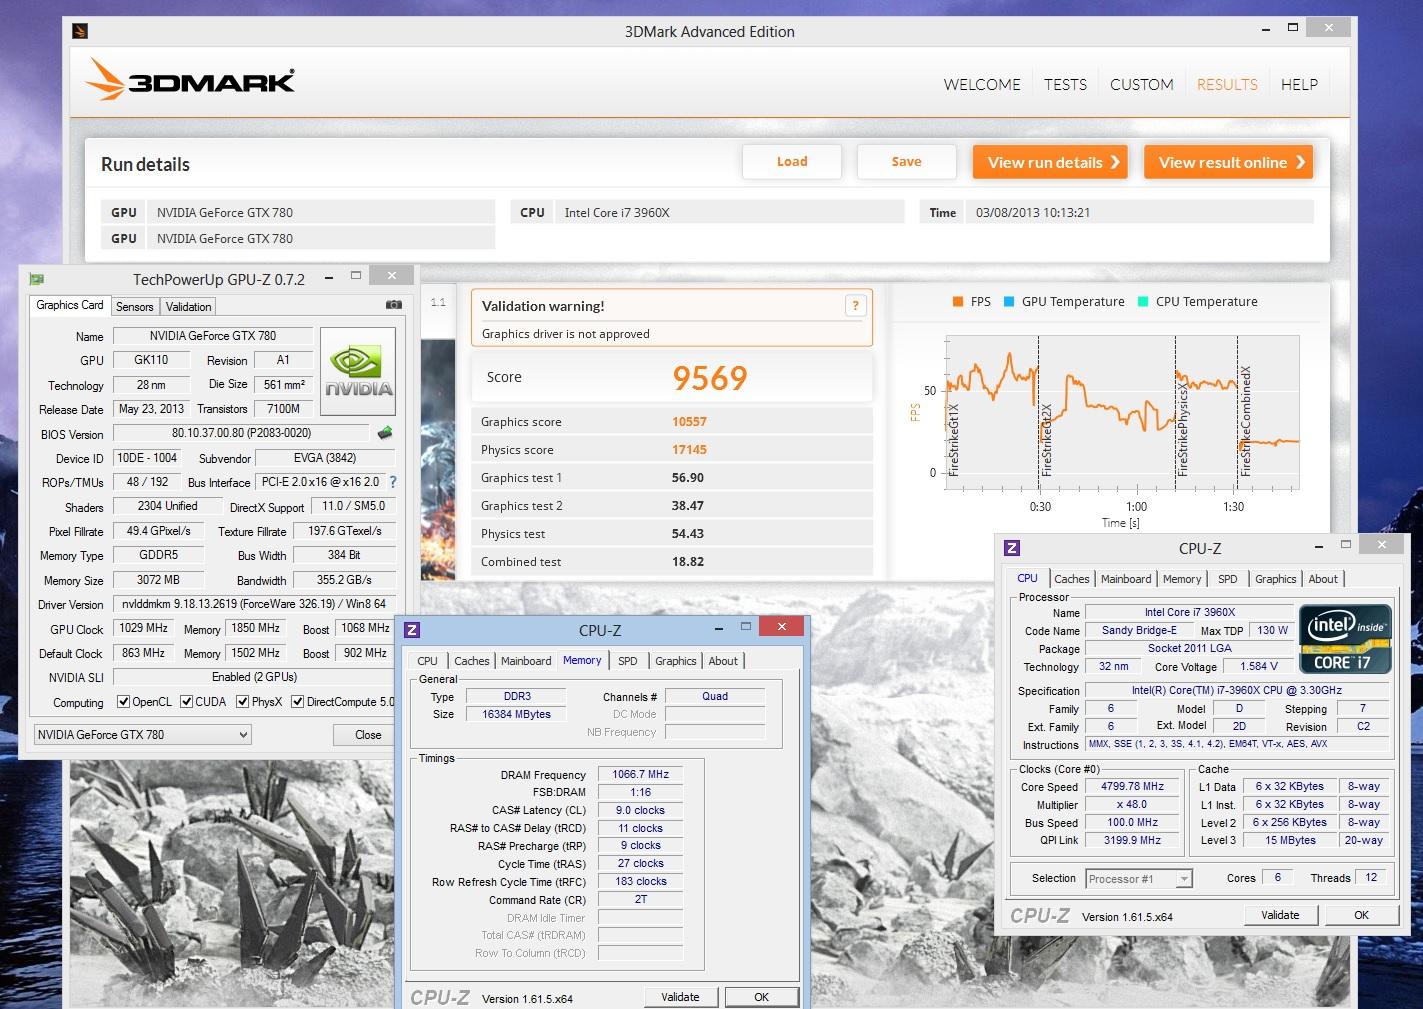Click the DRAM Frequency value 1066.7 MHz

[641, 774]
